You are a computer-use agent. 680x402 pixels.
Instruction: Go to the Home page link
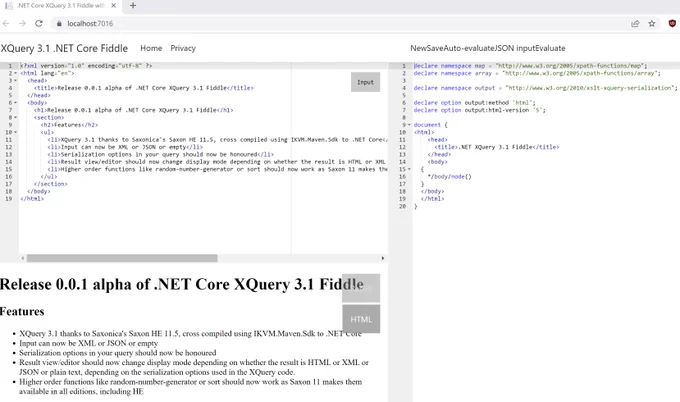tap(151, 48)
